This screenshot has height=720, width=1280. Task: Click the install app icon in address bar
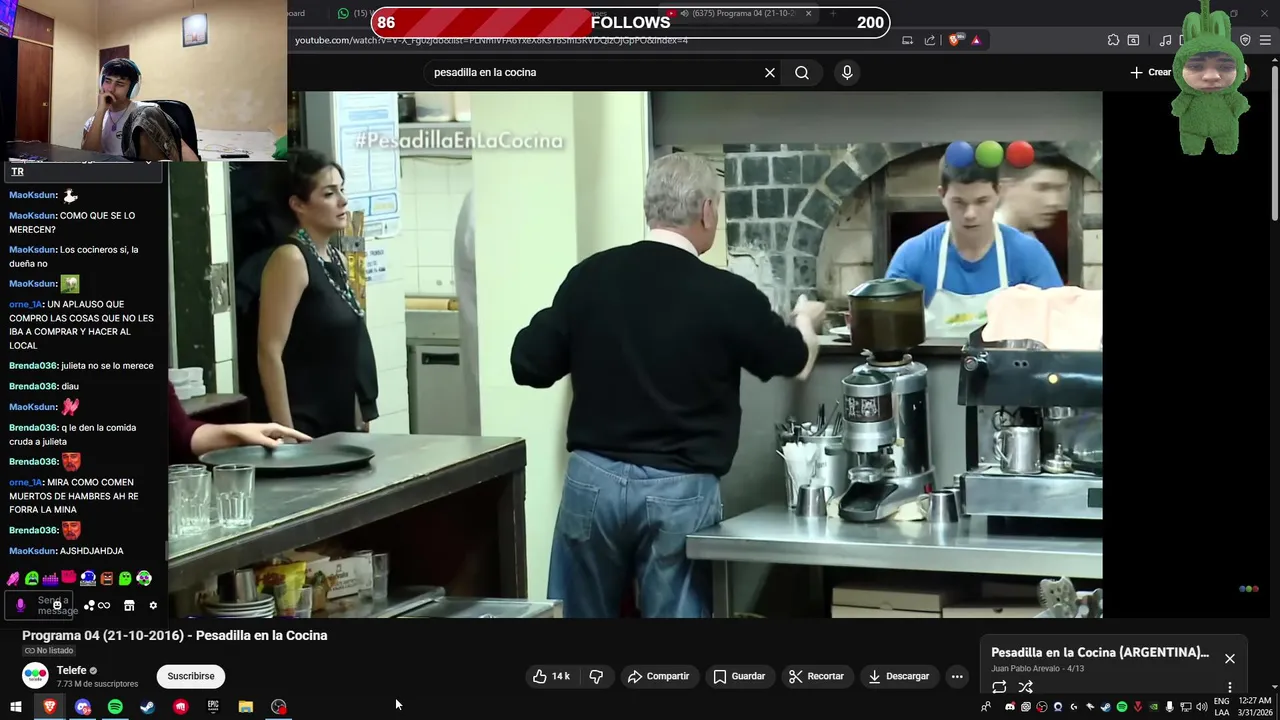tap(907, 40)
